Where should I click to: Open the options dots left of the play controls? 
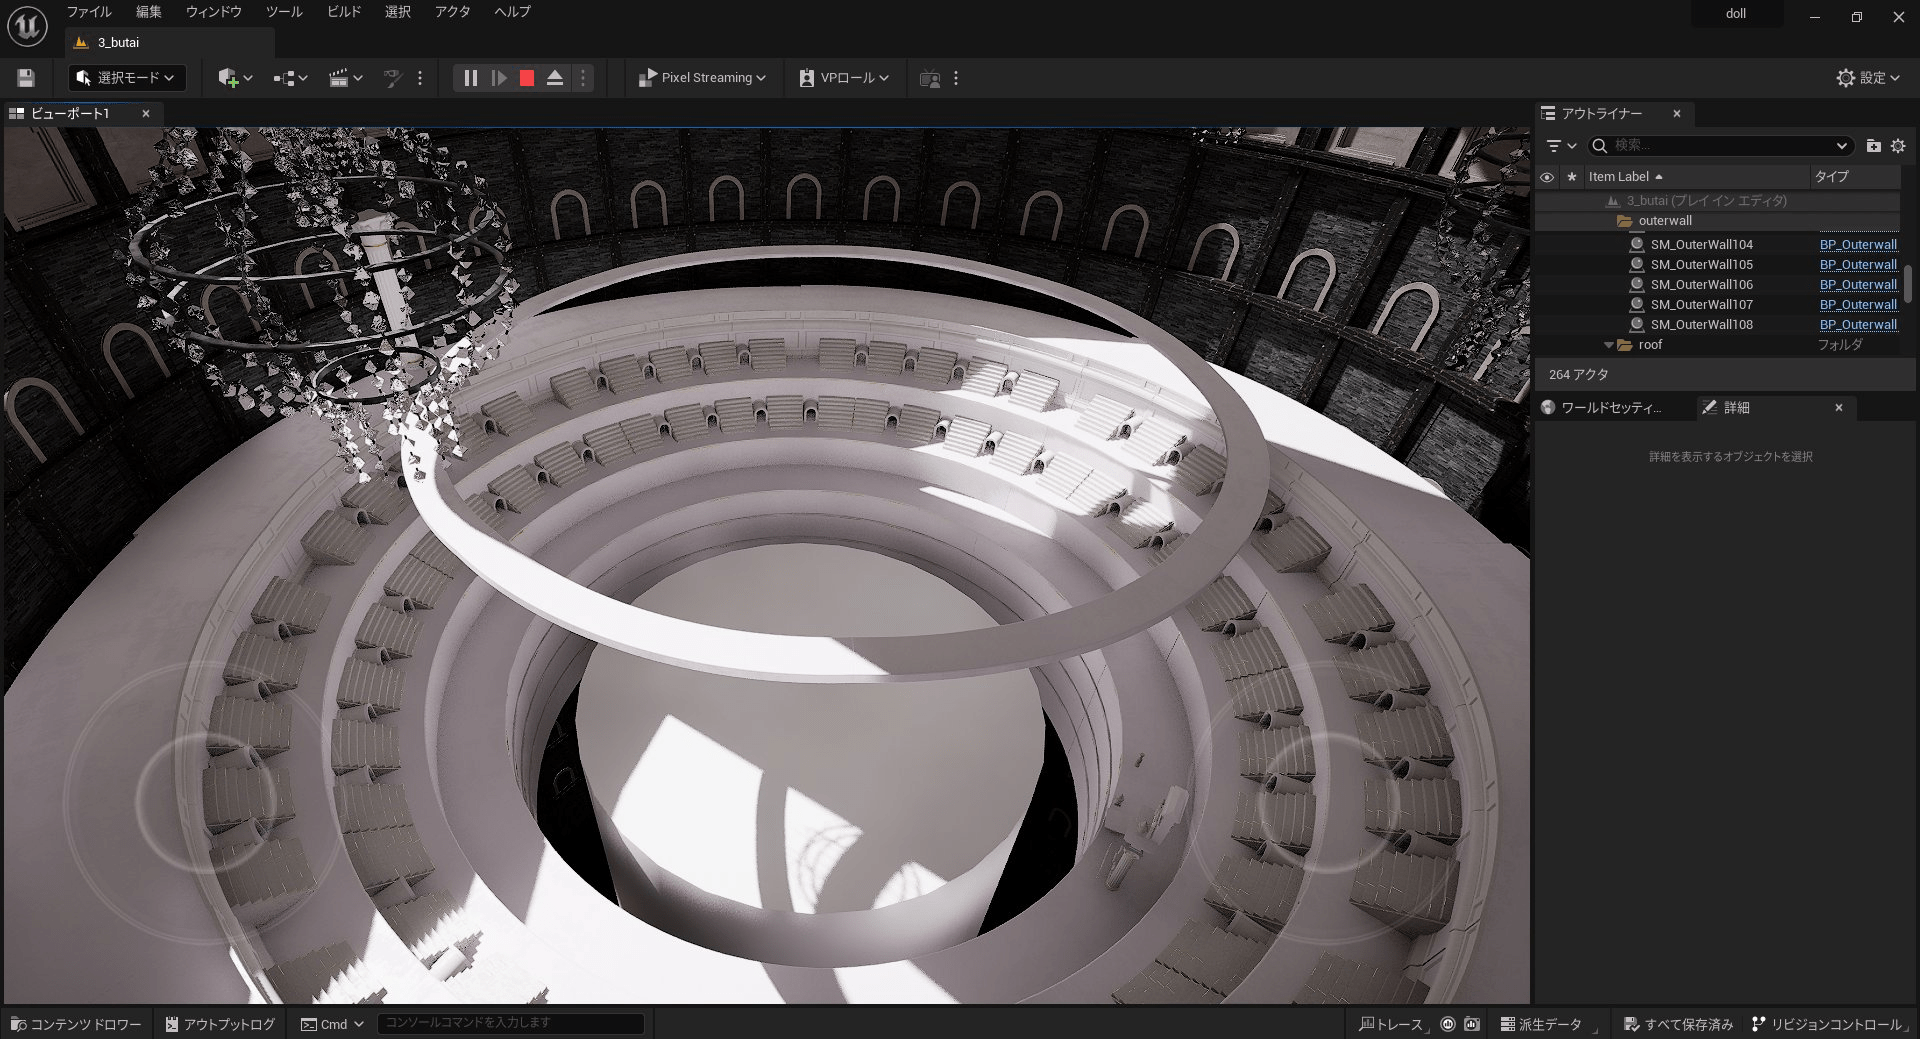pyautogui.click(x=420, y=78)
